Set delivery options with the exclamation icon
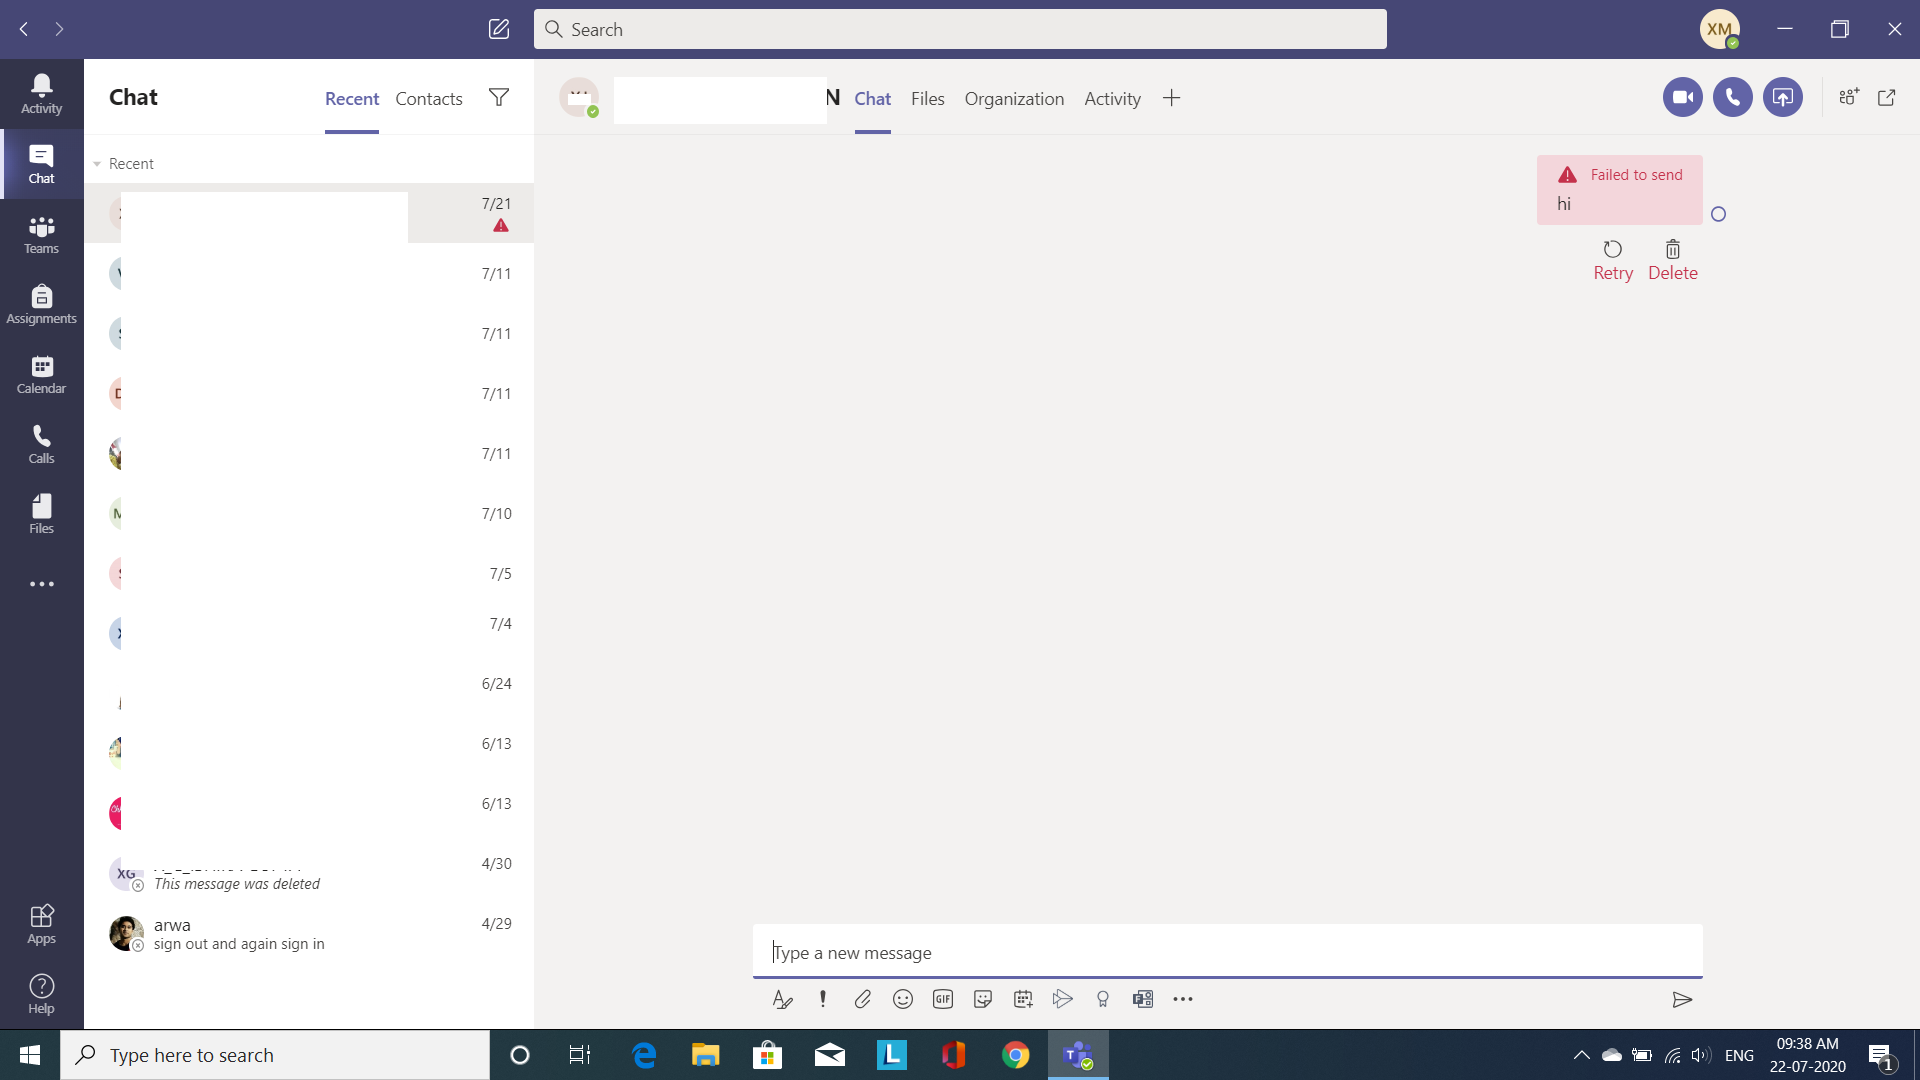Screen dimensions: 1920x1080 coord(822,999)
